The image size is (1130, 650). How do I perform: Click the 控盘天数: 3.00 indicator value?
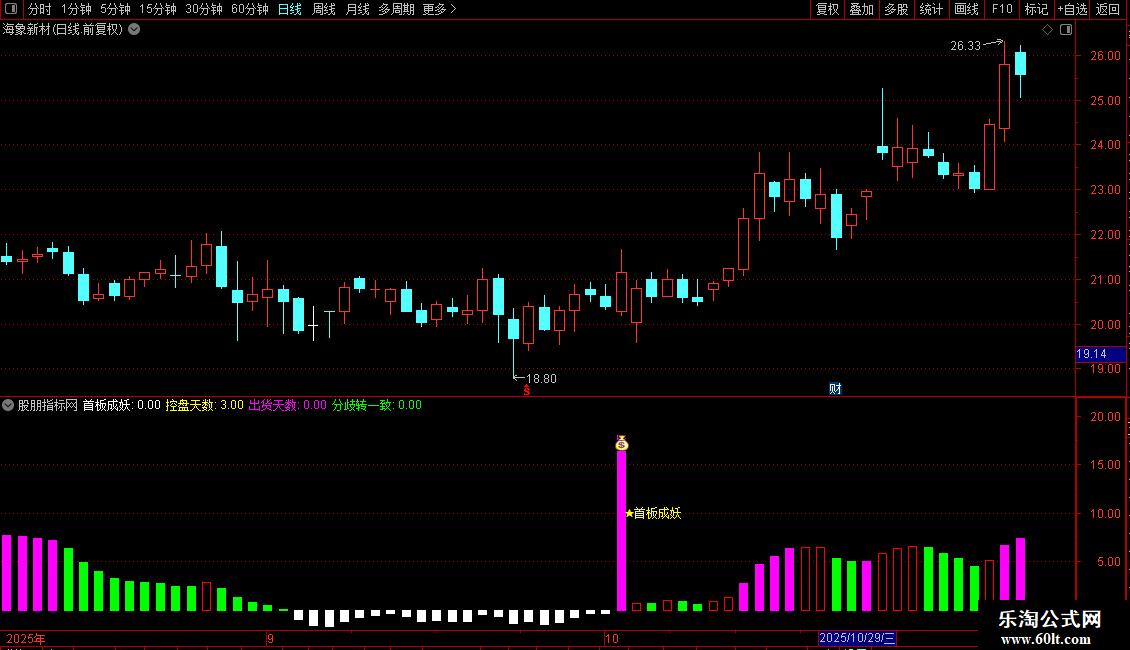[205, 405]
